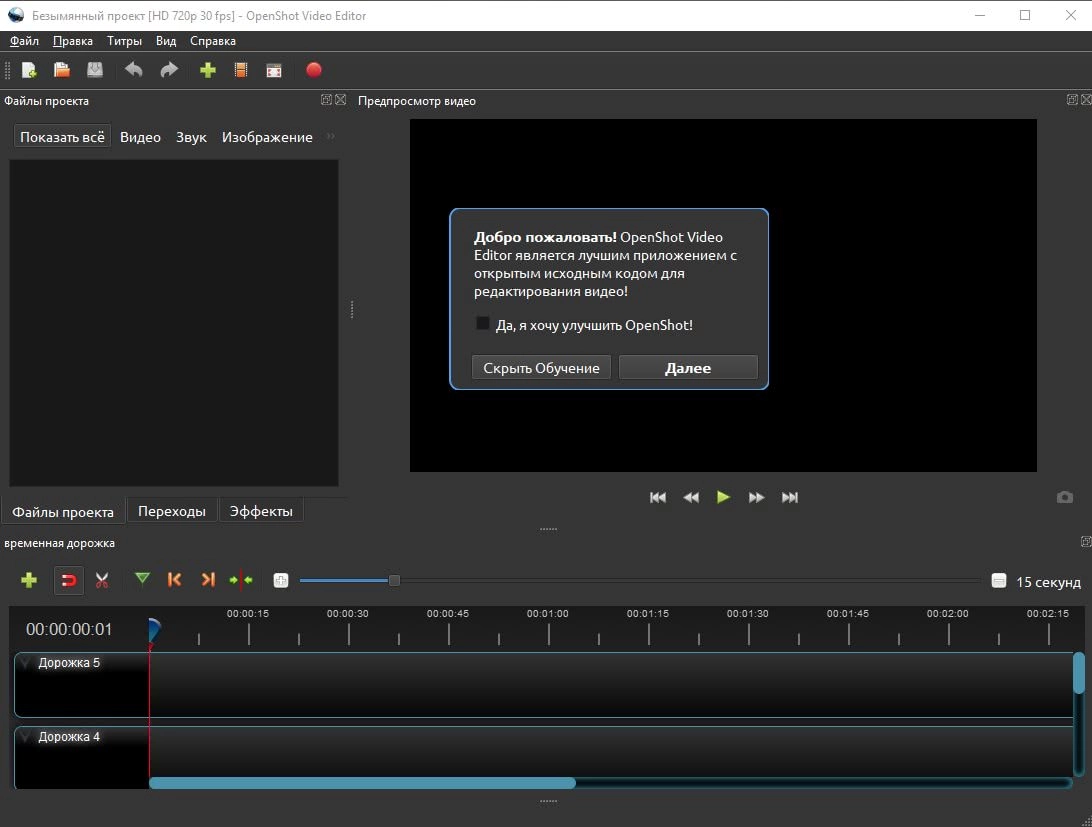Export video with the red circle button

314,70
